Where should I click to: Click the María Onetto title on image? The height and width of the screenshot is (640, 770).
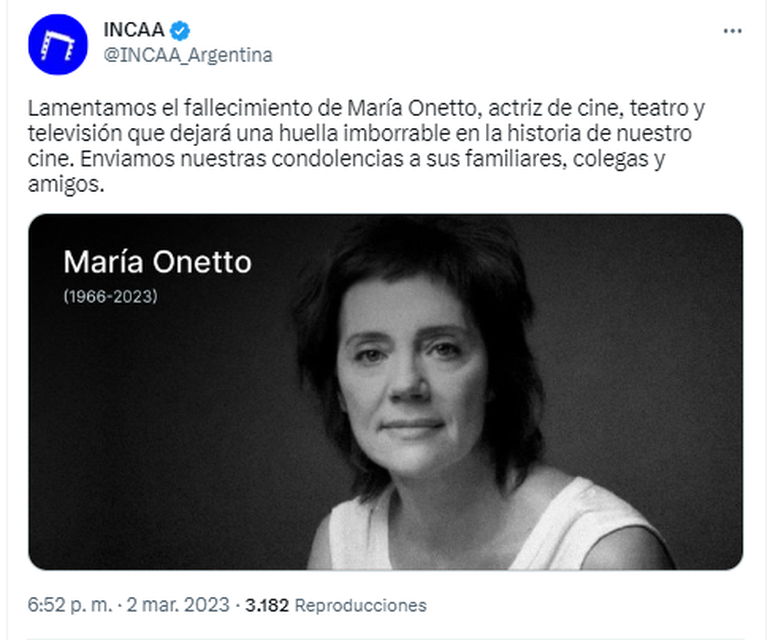pos(157,262)
